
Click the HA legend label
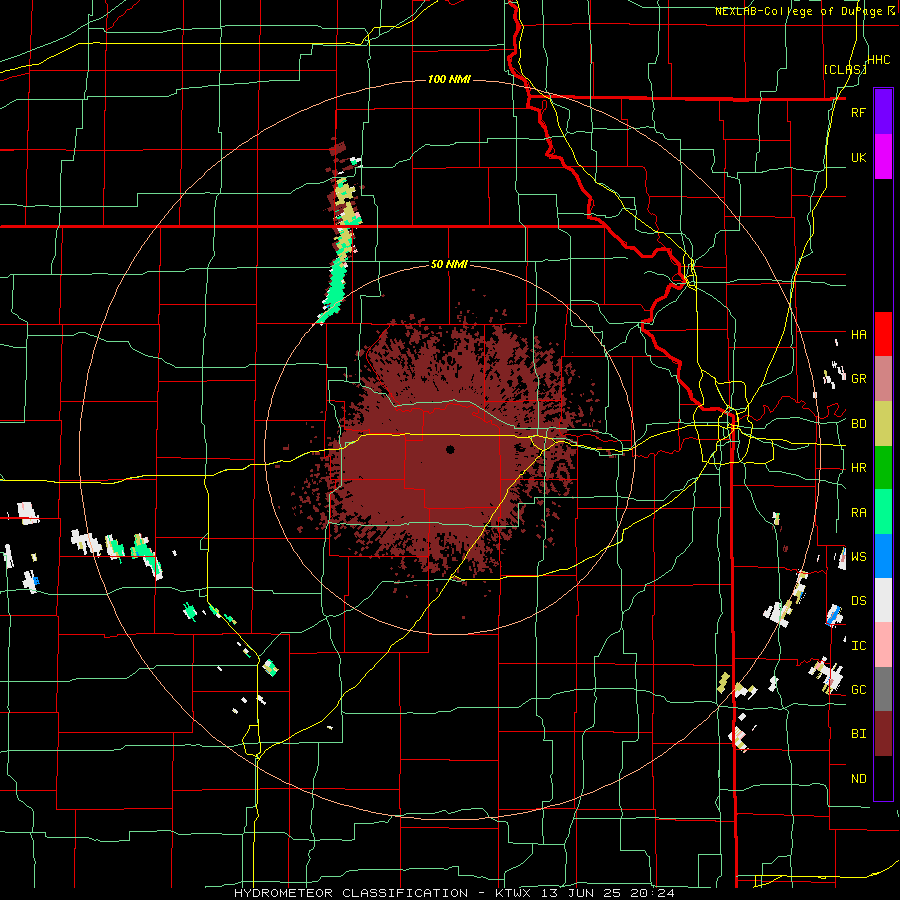pyautogui.click(x=858, y=335)
